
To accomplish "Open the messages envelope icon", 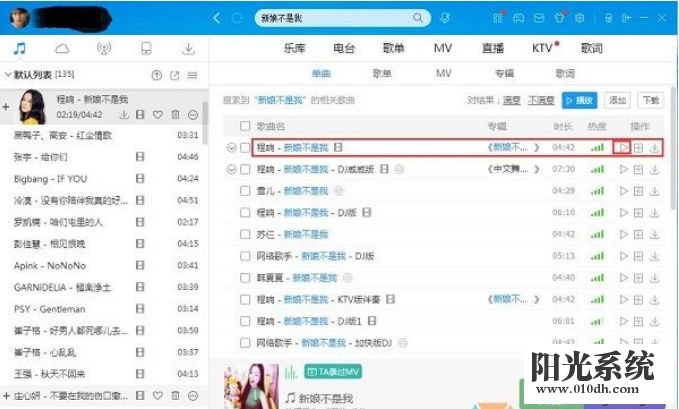I will [x=539, y=18].
